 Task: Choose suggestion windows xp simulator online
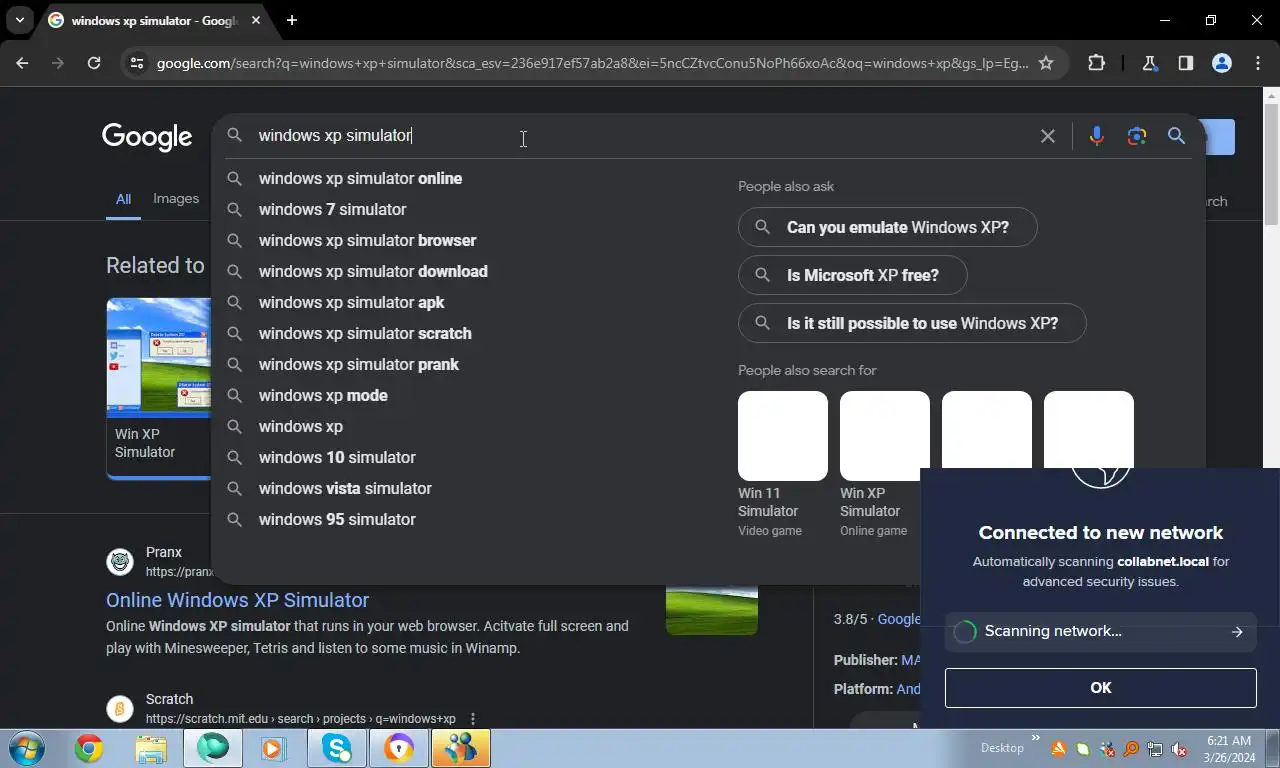coord(360,178)
